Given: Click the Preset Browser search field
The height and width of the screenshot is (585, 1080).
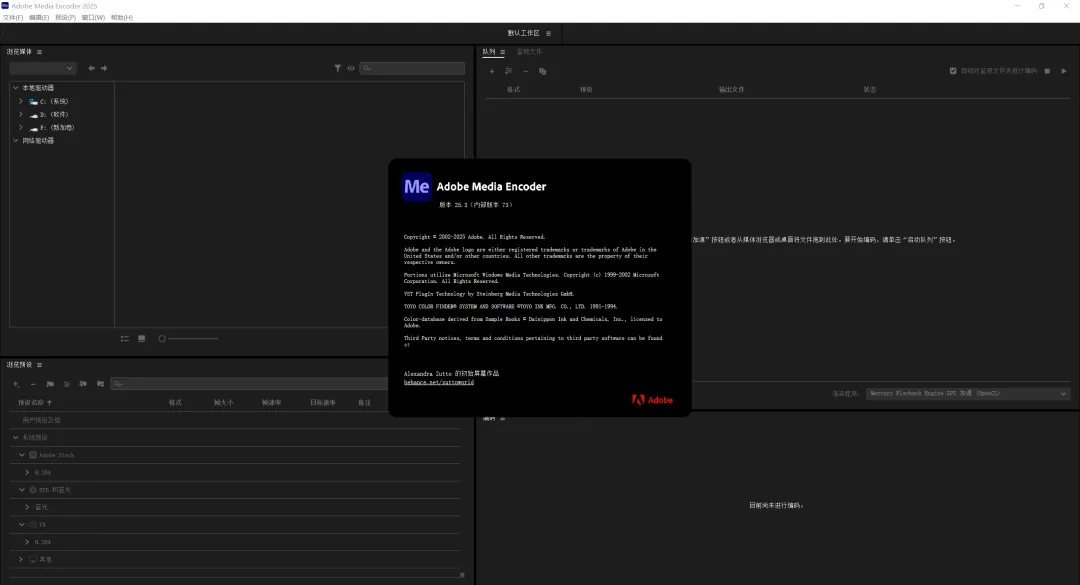Looking at the screenshot, I should 250,384.
